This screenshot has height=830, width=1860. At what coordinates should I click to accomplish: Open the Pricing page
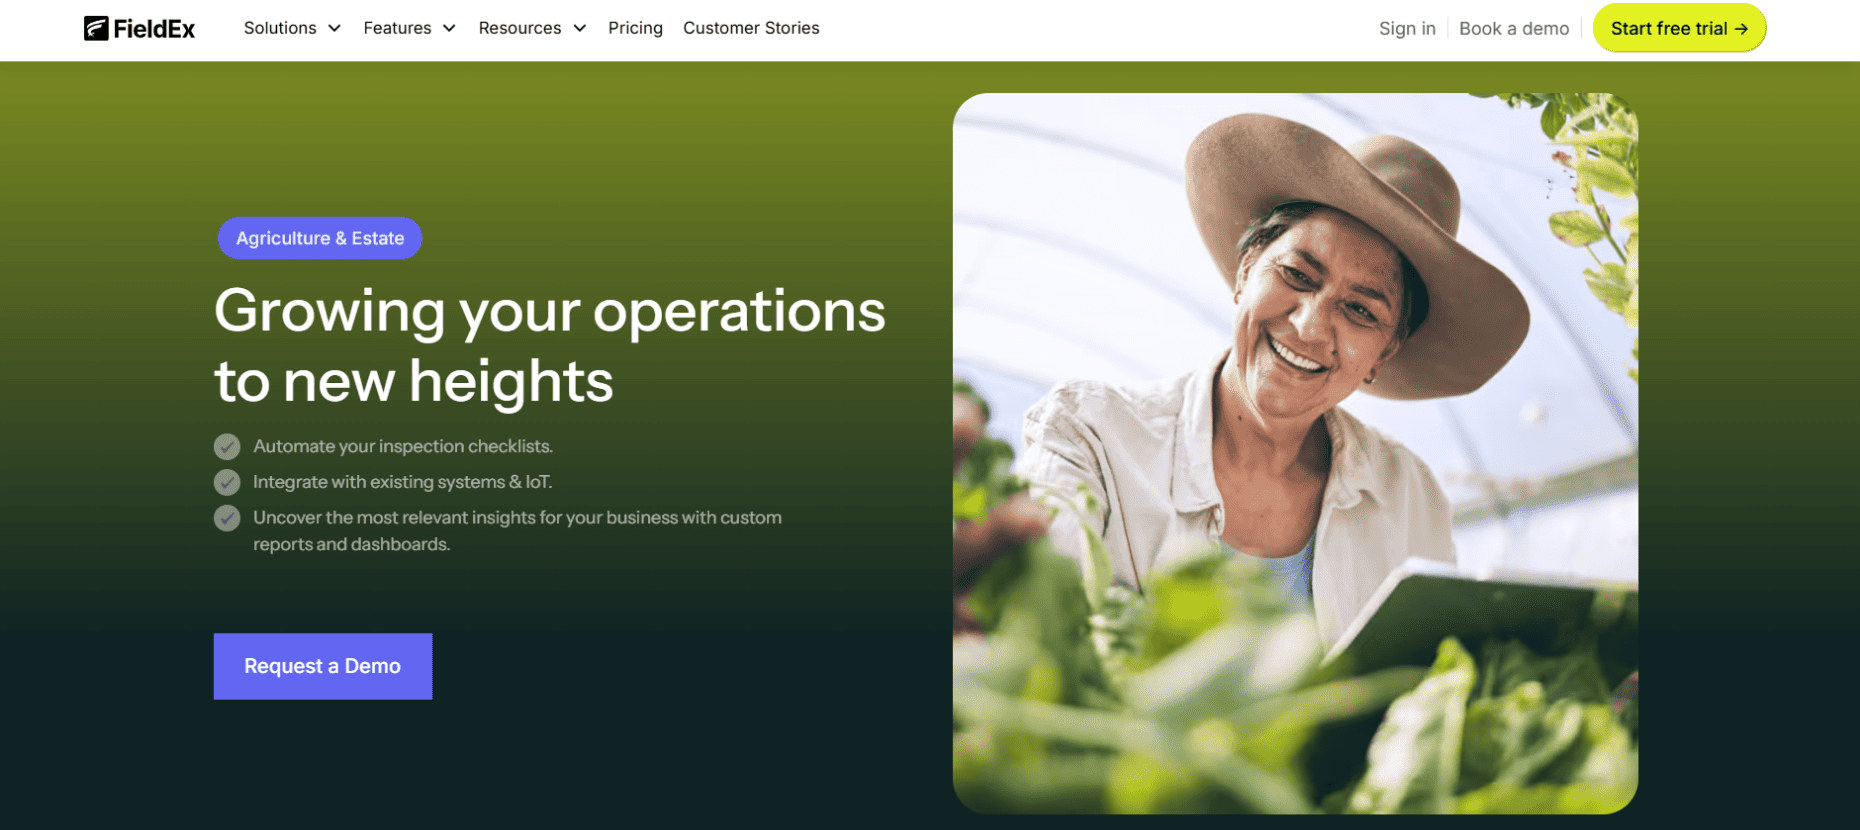635,28
